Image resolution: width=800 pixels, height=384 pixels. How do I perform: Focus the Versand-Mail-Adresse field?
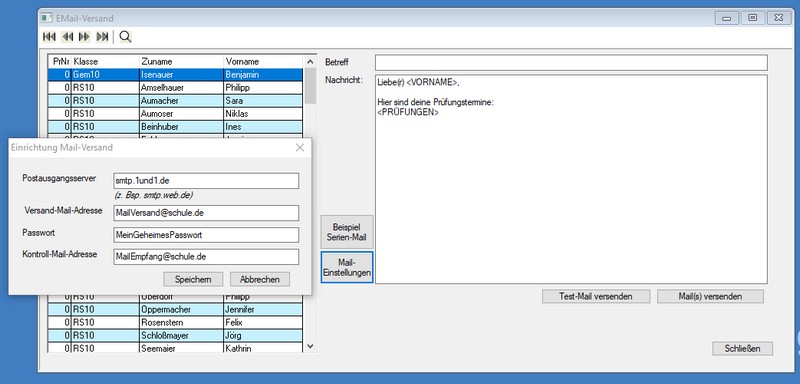pos(206,213)
